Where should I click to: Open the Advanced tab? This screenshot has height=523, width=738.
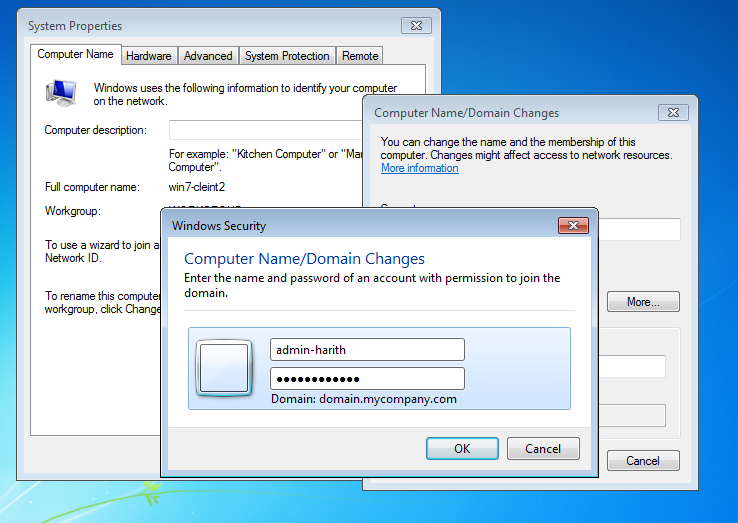click(208, 56)
